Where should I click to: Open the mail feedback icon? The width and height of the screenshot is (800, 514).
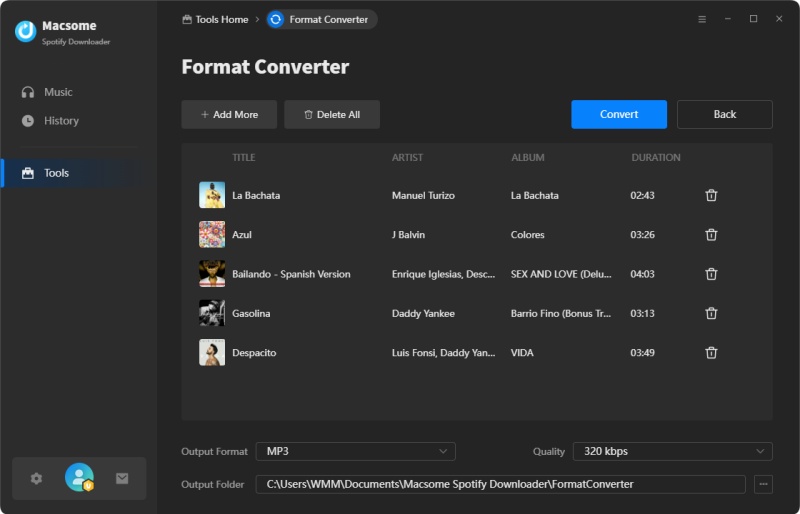click(122, 478)
